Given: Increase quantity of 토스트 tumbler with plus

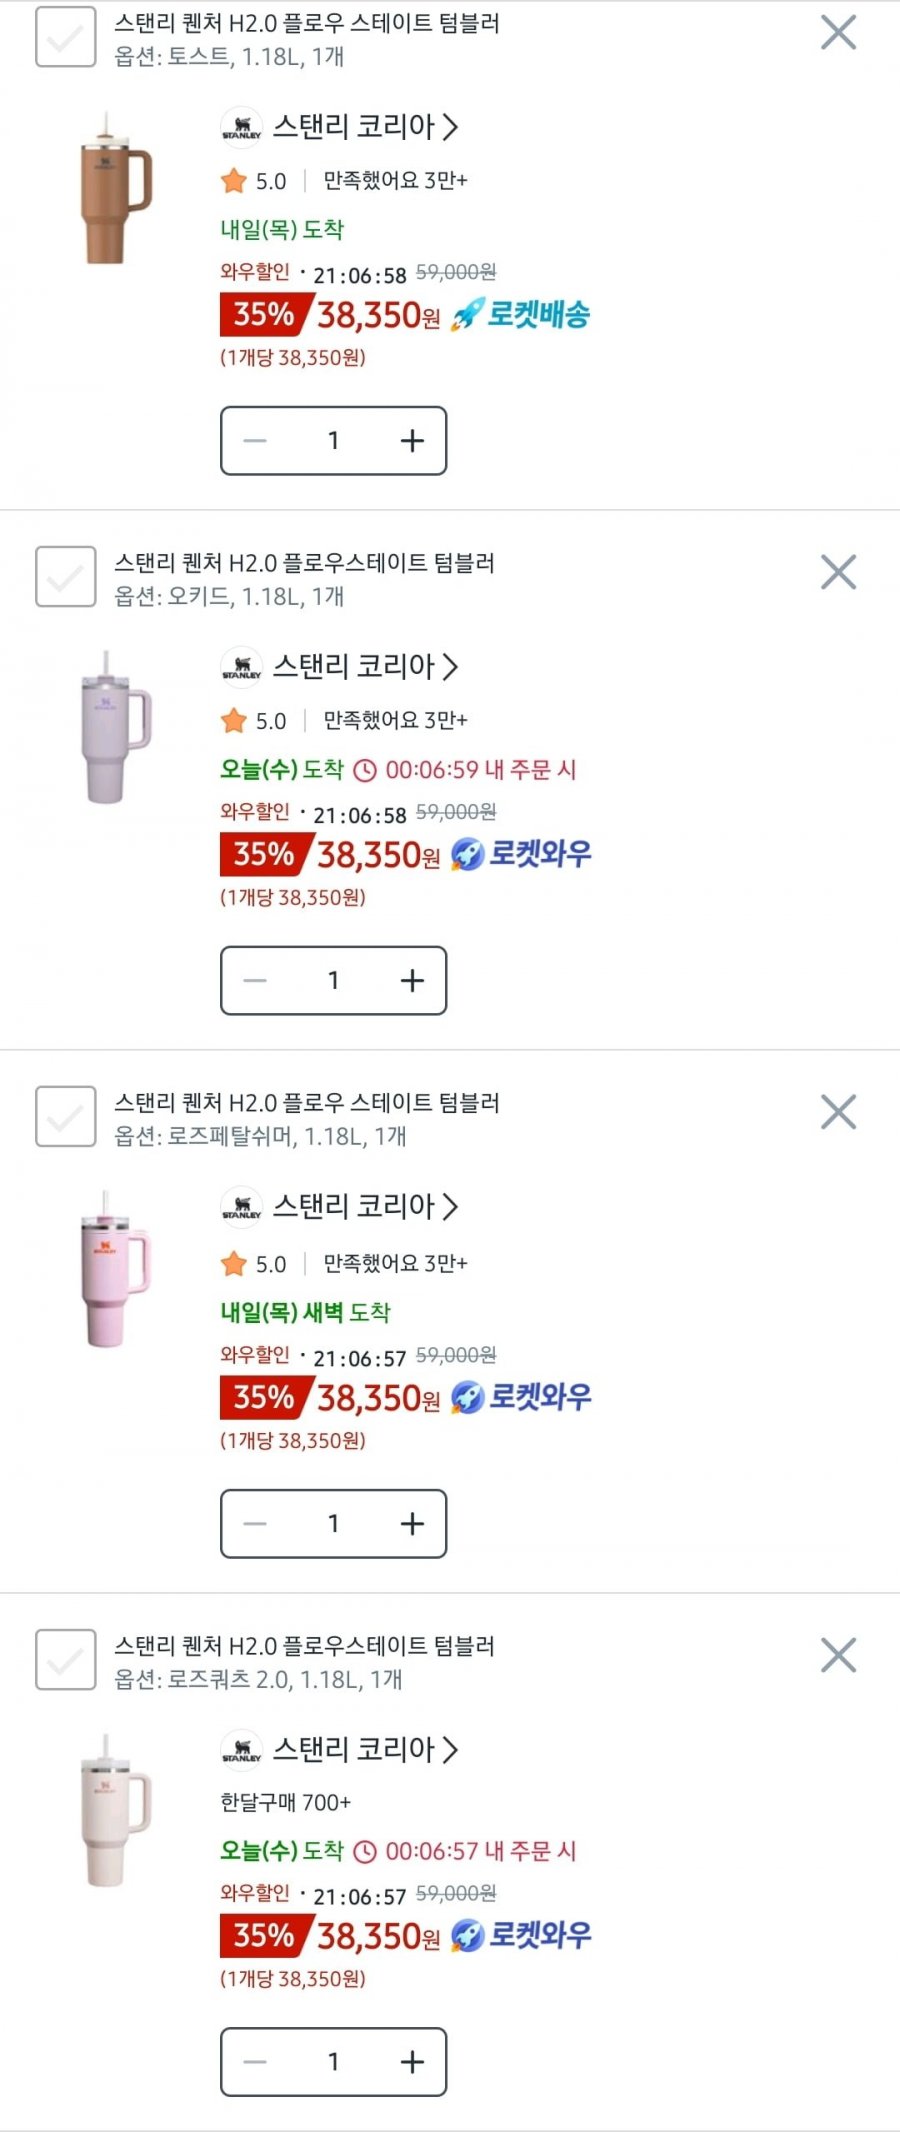Looking at the screenshot, I should click(412, 440).
